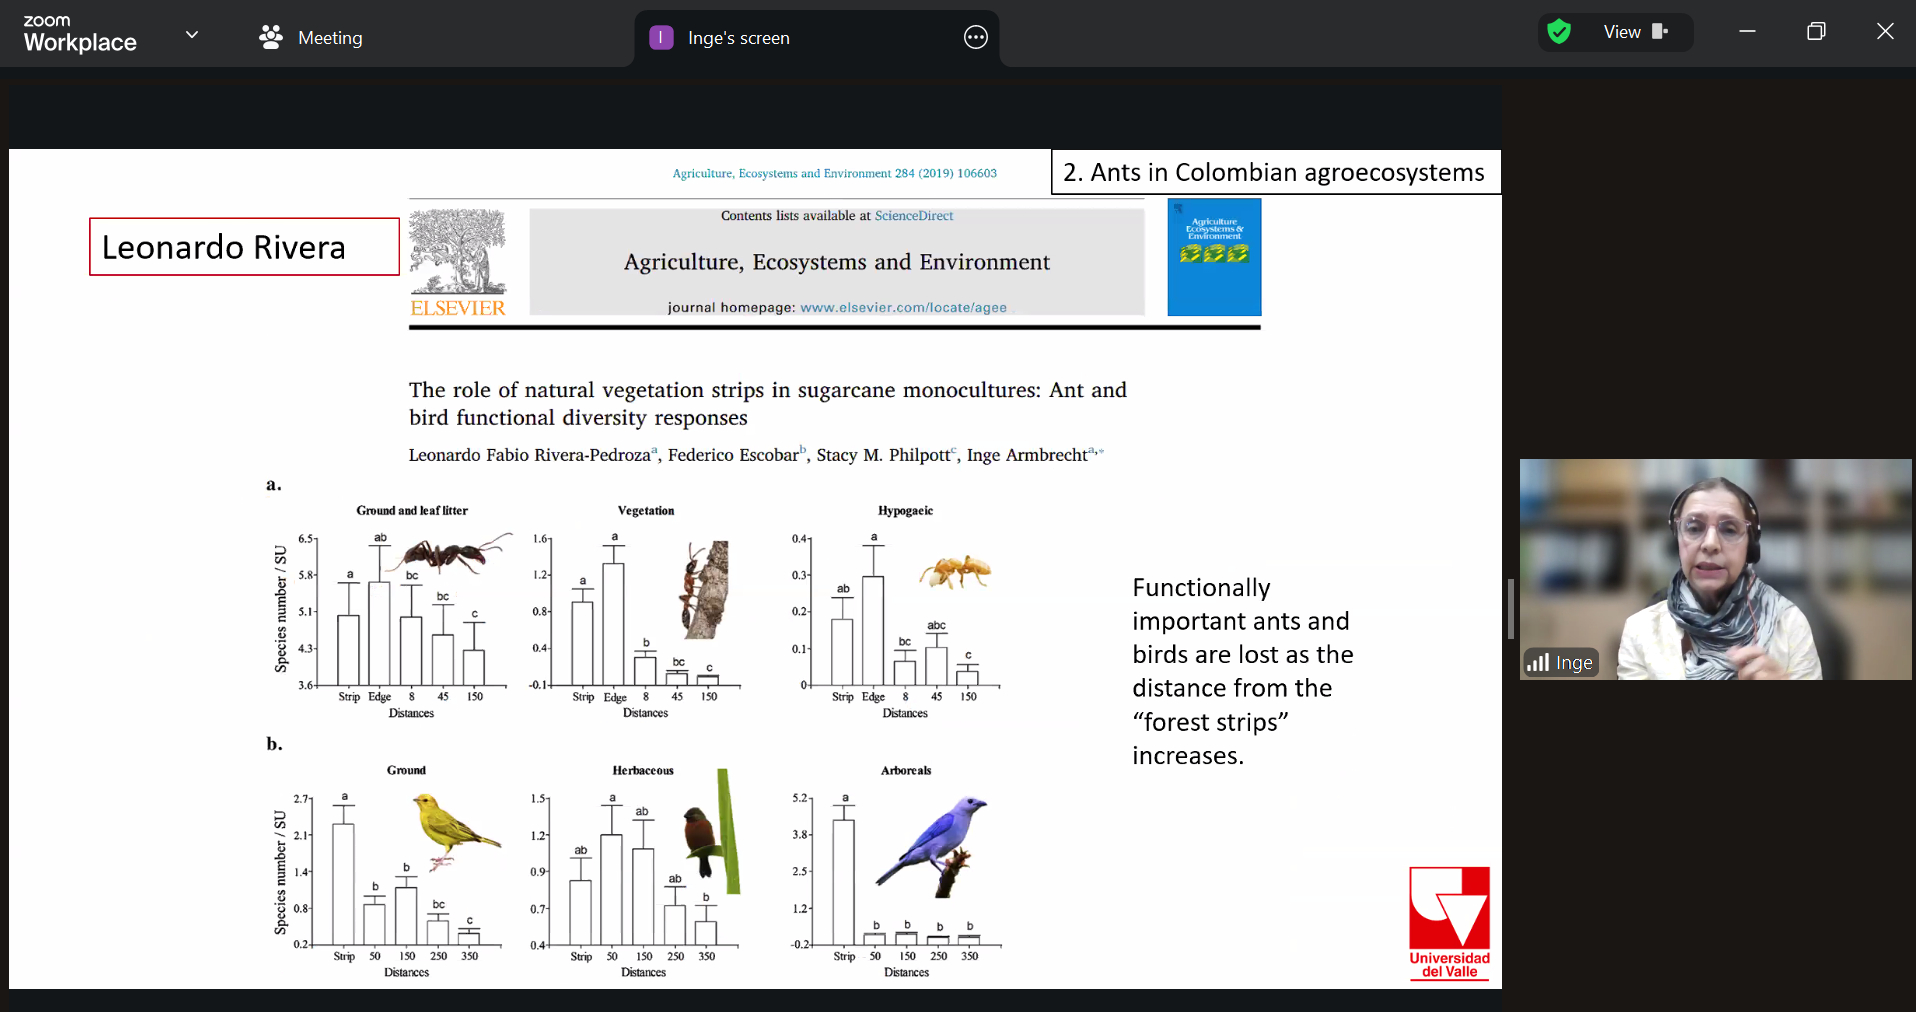Click the green security shield icon
This screenshot has width=1916, height=1012.
click(1558, 32)
